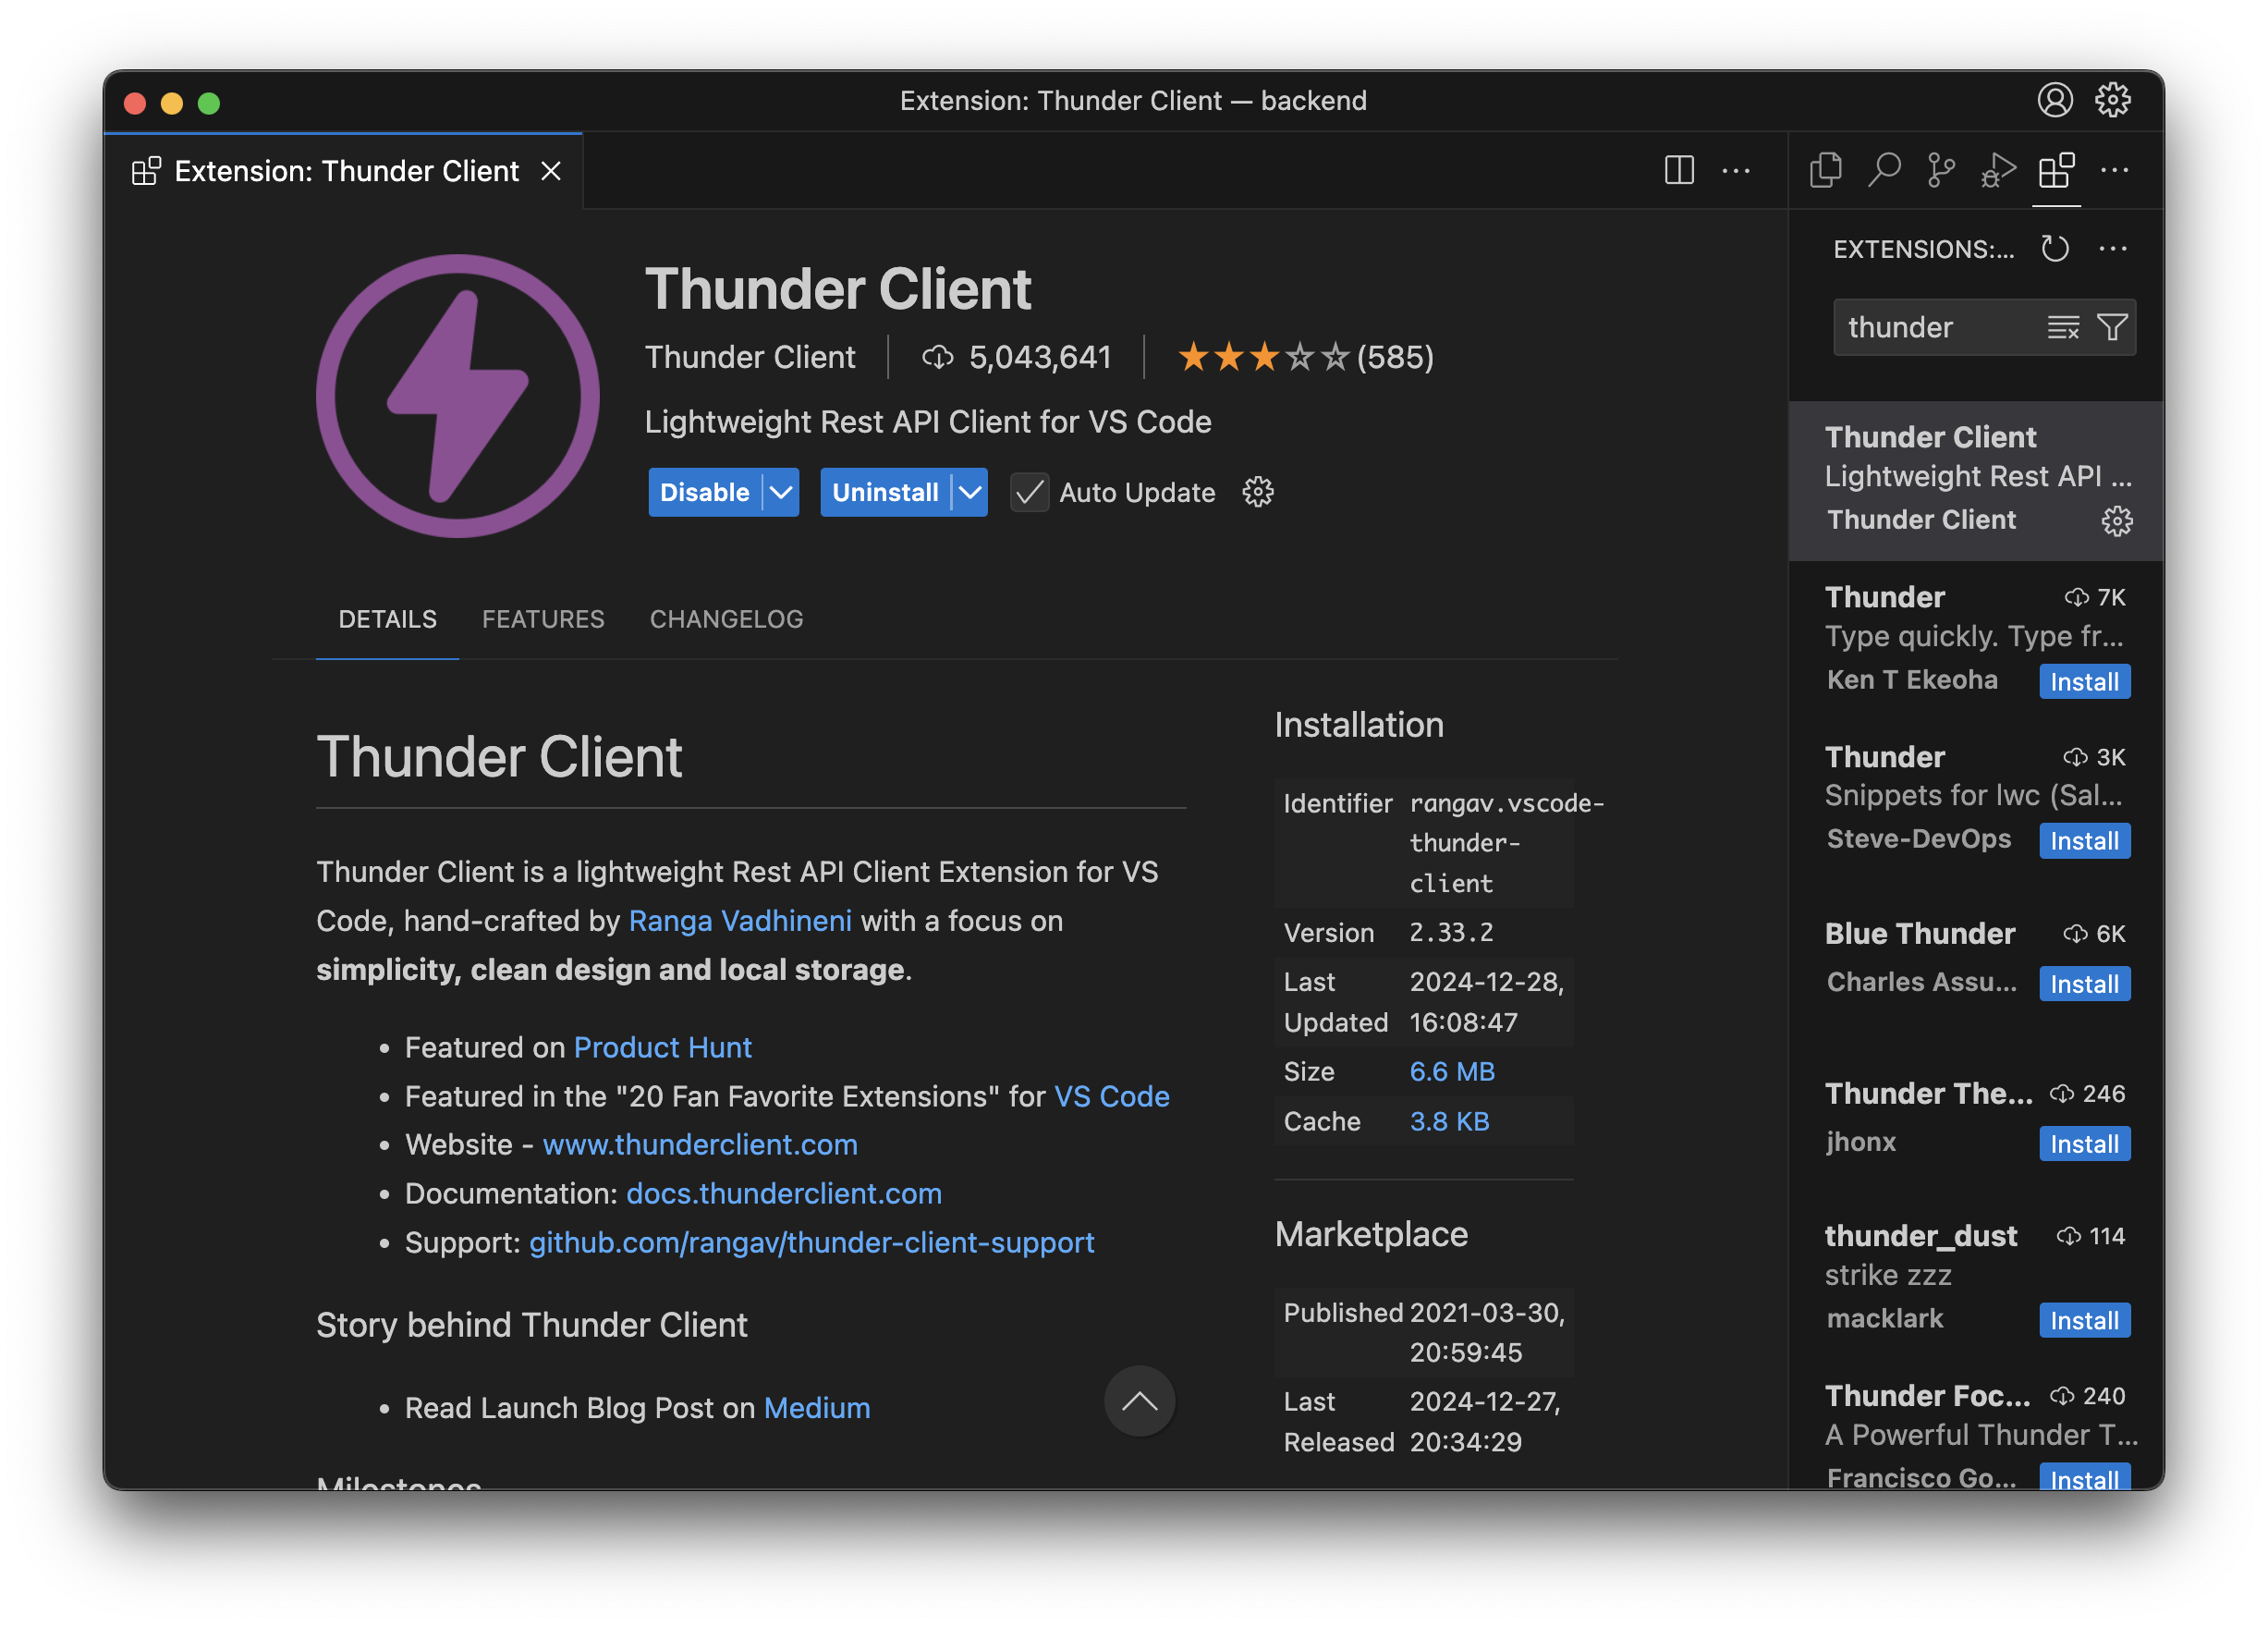Open the www.thunderclient.com website link

click(699, 1144)
